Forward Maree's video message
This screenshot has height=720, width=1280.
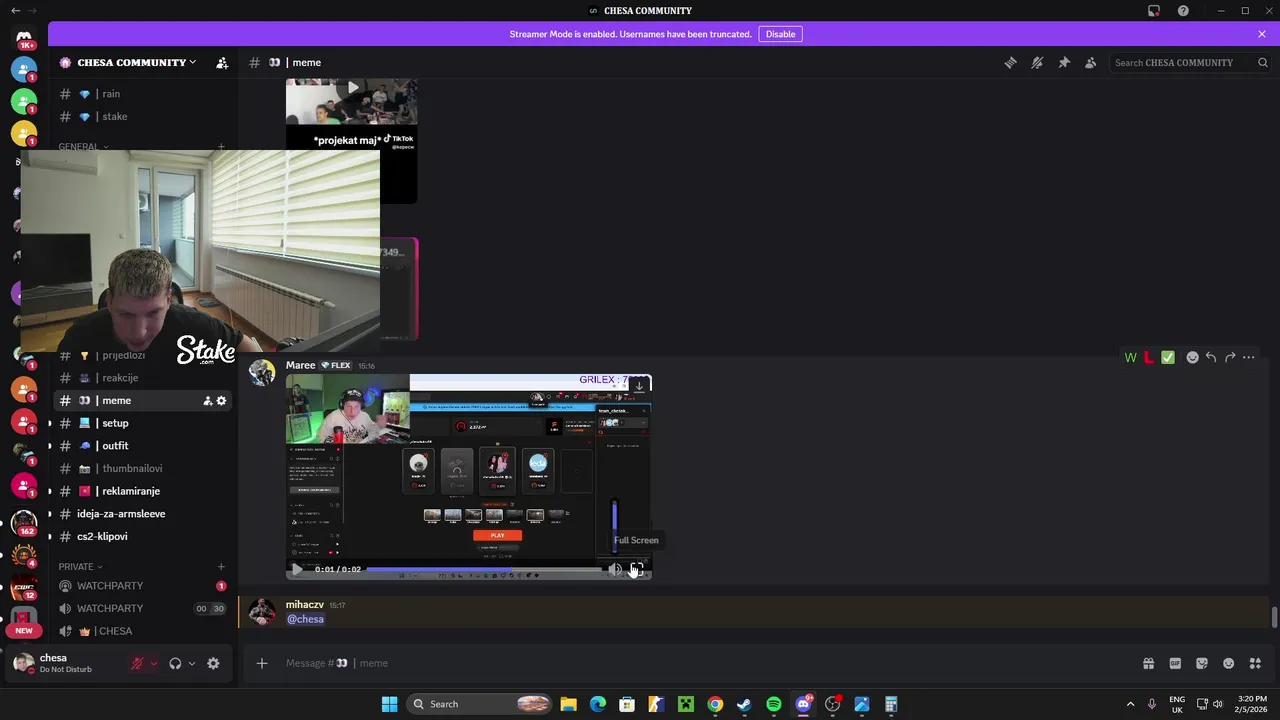[1230, 357]
